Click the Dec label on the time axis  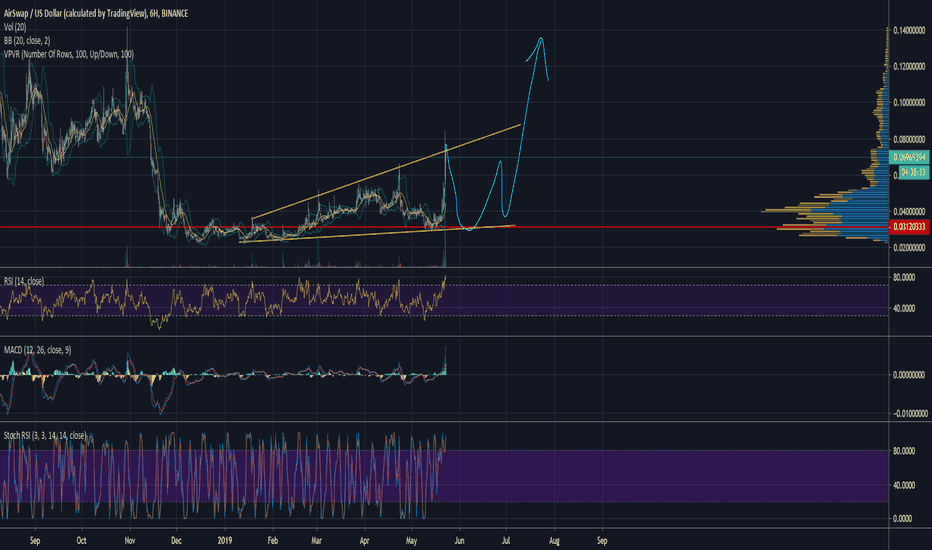(x=177, y=540)
